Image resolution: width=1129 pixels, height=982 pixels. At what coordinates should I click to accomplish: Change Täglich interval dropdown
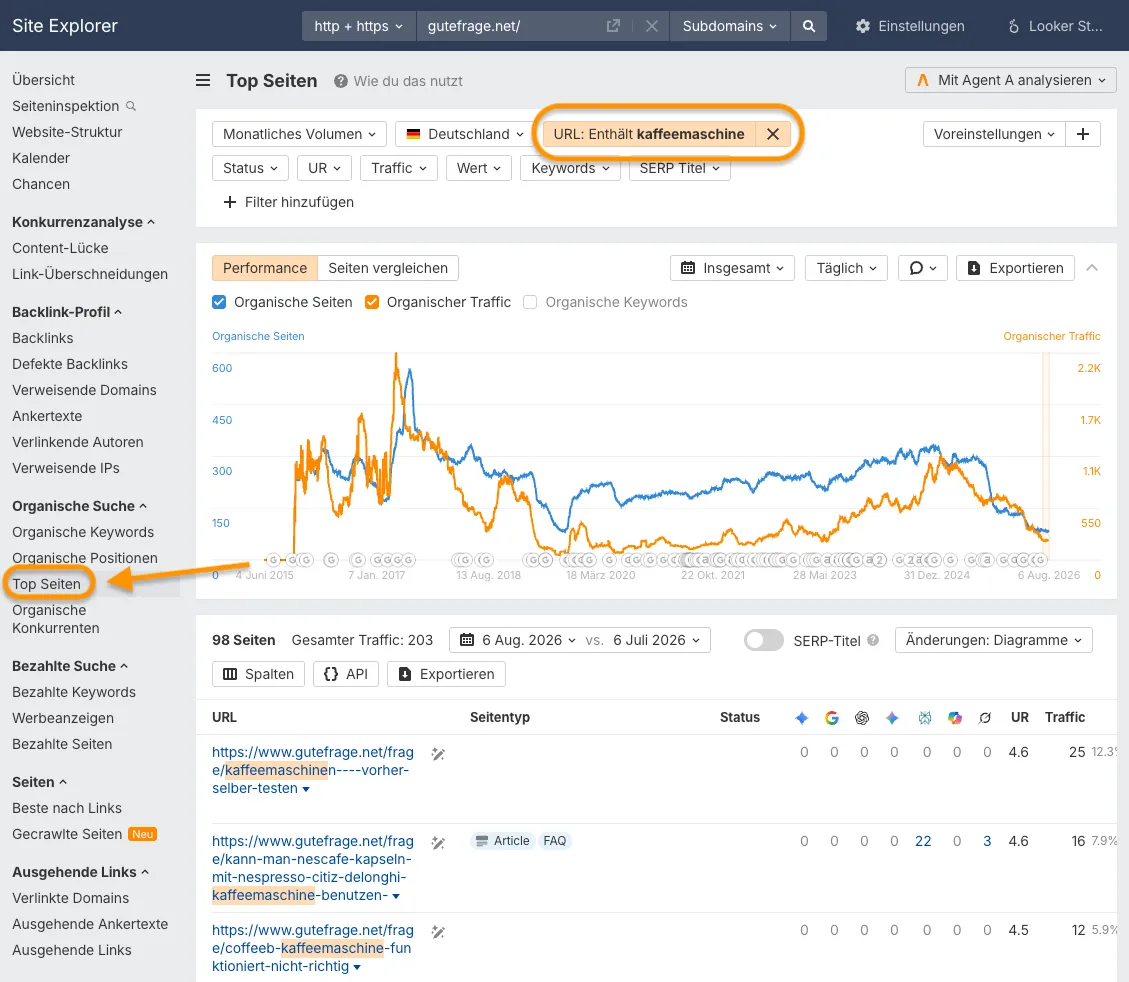tap(847, 268)
